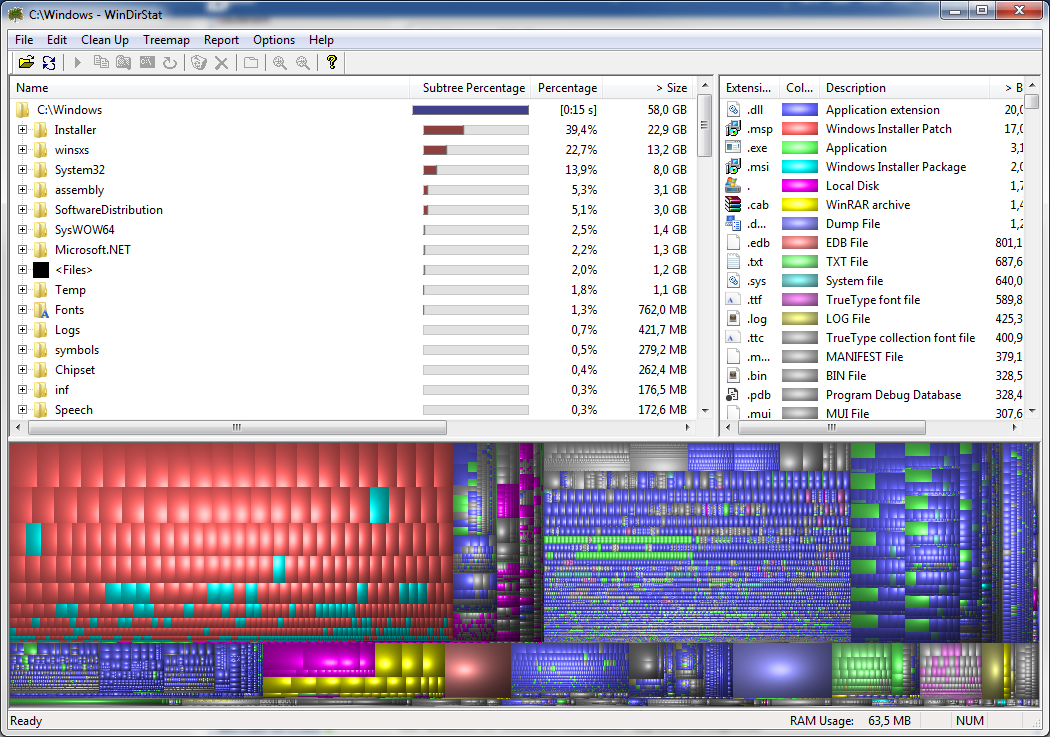This screenshot has width=1050, height=737.
Task: Open the Report menu
Action: pyautogui.click(x=221, y=39)
